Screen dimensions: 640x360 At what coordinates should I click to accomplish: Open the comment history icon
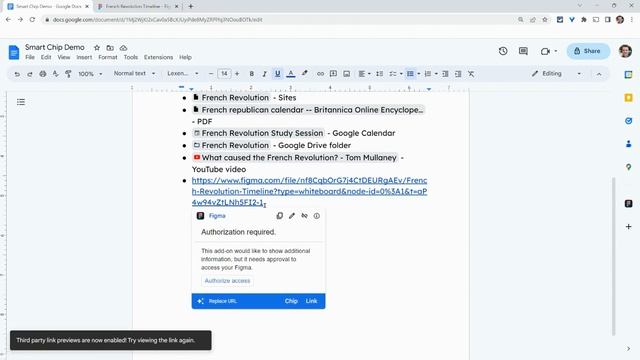523,51
